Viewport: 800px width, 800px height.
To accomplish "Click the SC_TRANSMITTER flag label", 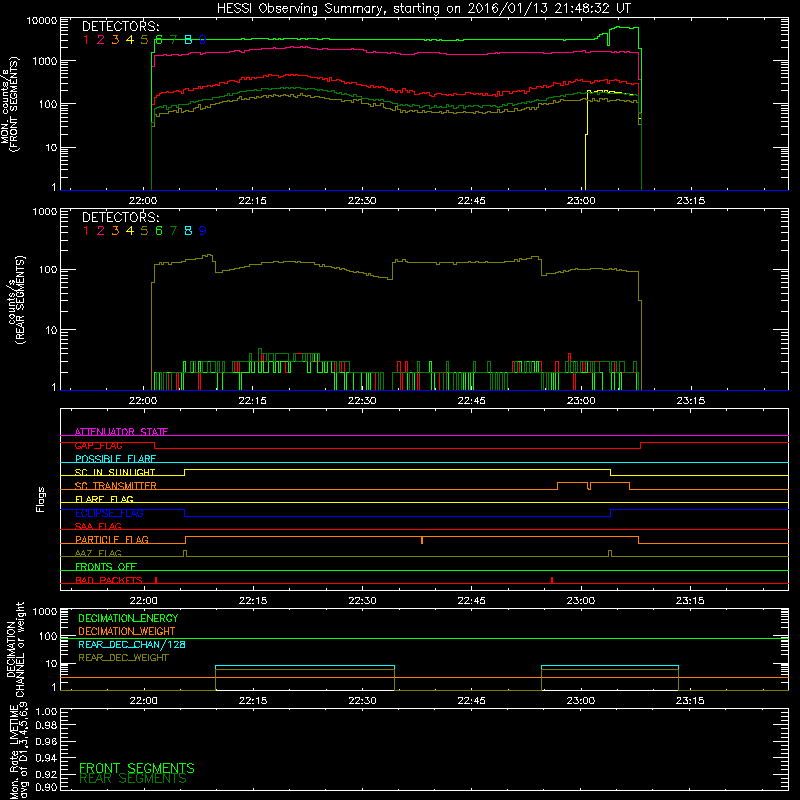I will [x=116, y=486].
